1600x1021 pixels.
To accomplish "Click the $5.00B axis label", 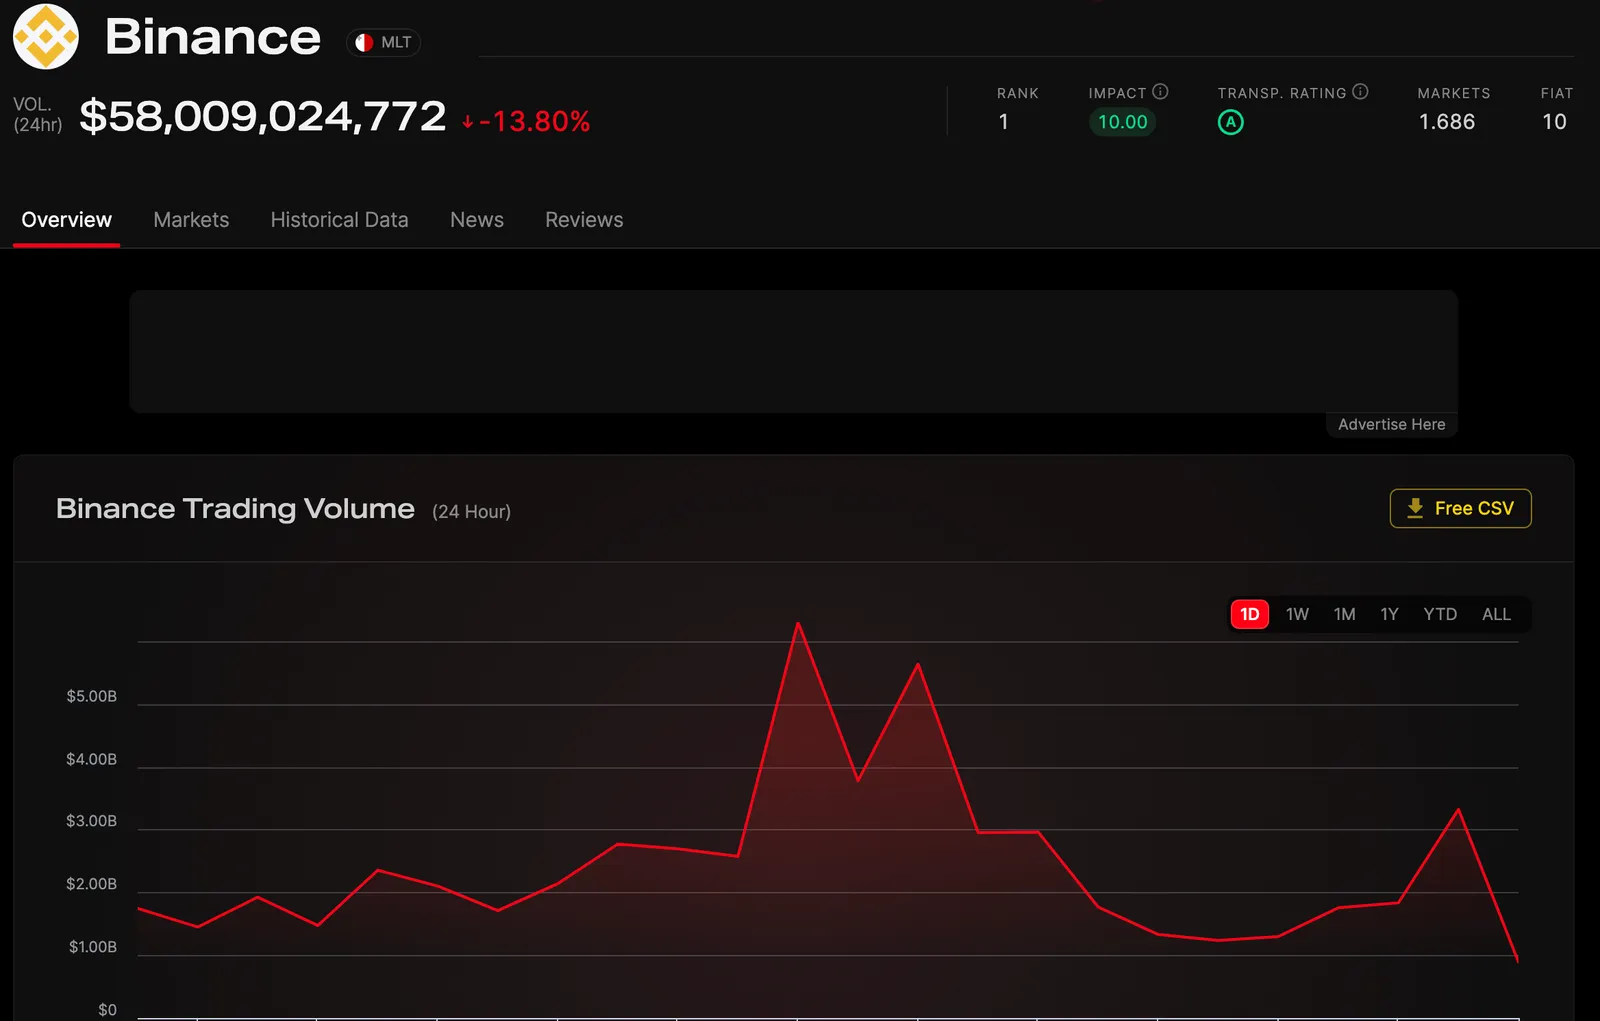I will tap(91, 696).
